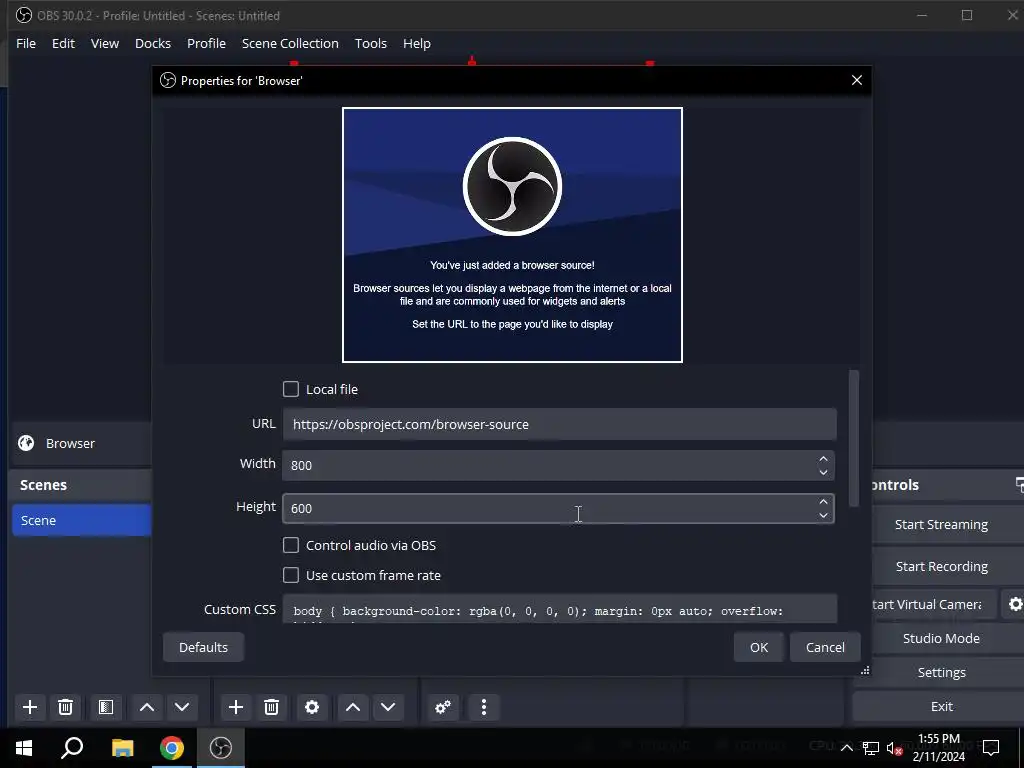1024x768 pixels.
Task: Click into the URL input field
Action: 559,424
